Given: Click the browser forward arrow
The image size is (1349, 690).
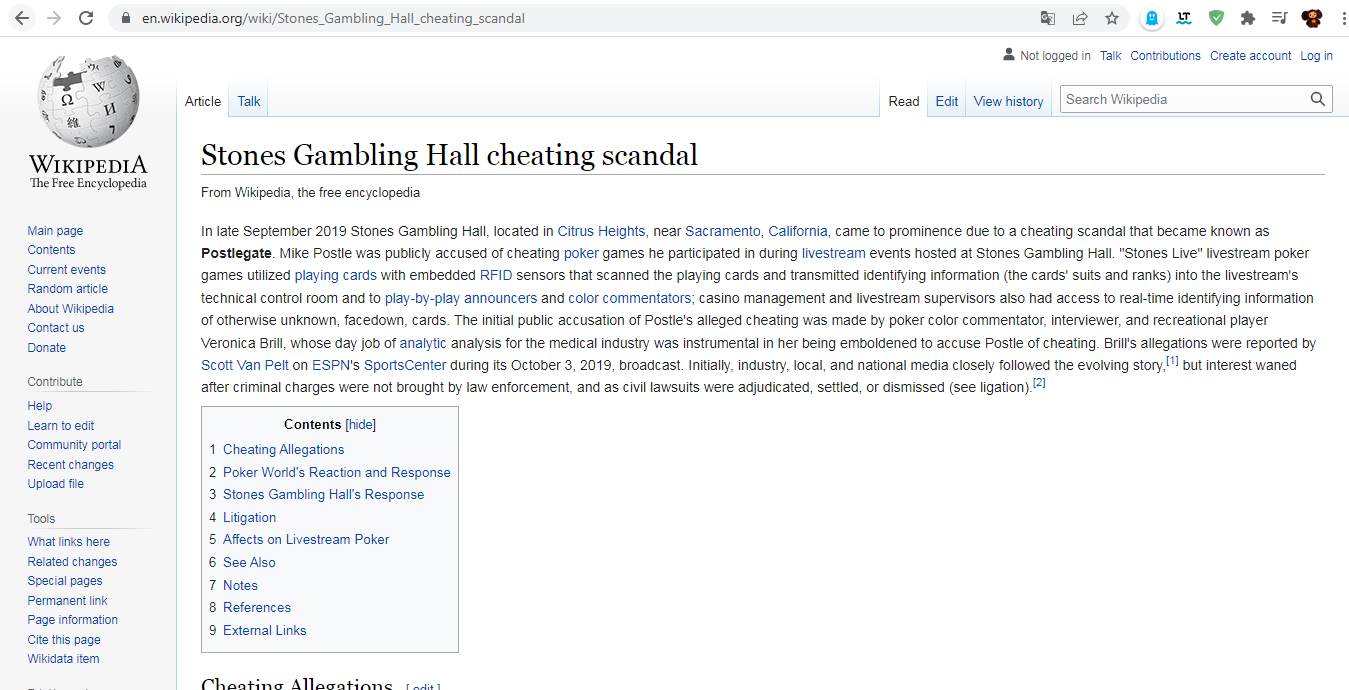Looking at the screenshot, I should pos(54,18).
